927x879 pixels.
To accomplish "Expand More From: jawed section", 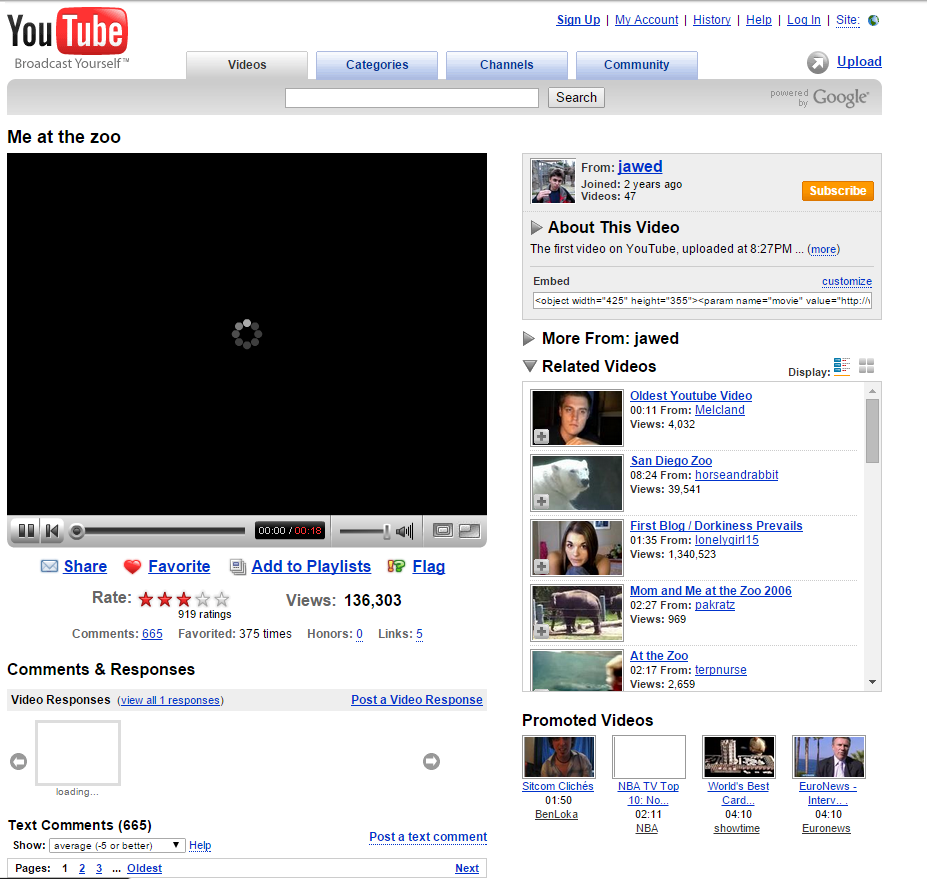I will (529, 339).
